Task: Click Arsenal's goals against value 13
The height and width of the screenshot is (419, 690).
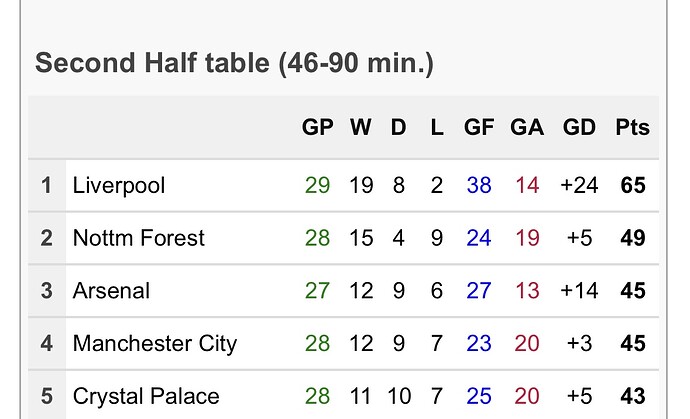Action: pyautogui.click(x=527, y=291)
